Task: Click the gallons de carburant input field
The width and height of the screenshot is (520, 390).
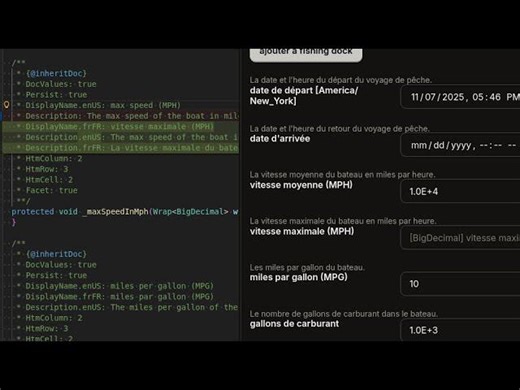Action: click(460, 330)
